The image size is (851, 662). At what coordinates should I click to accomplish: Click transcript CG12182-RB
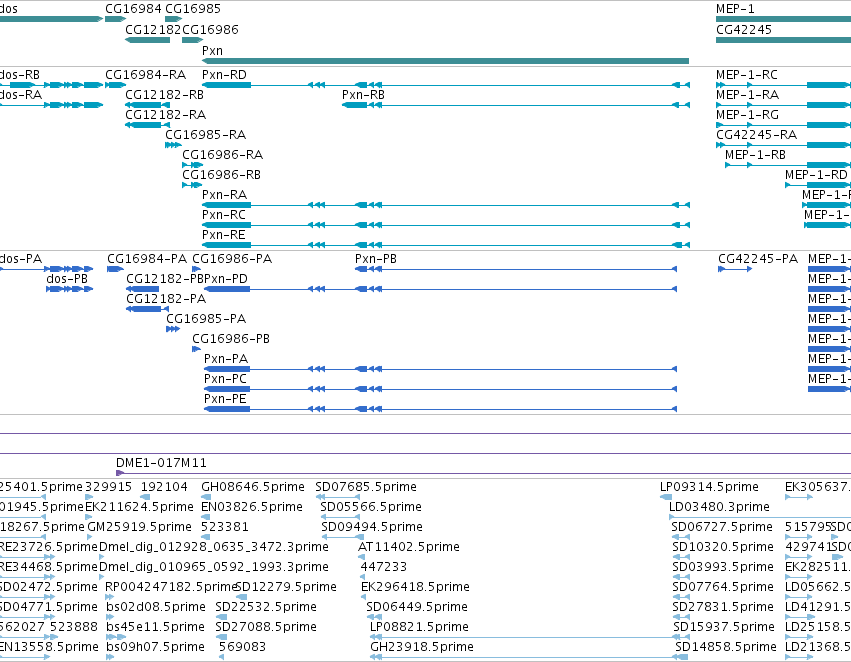pyautogui.click(x=148, y=105)
